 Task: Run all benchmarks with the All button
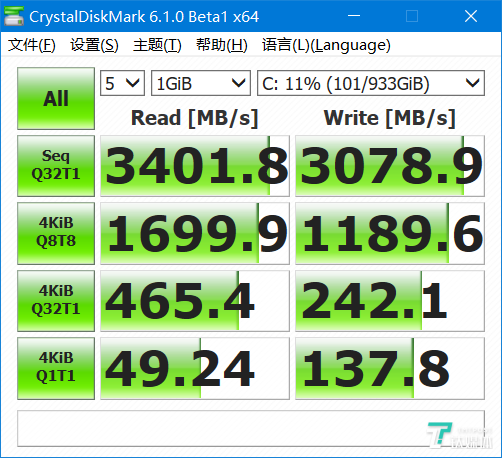coord(56,98)
